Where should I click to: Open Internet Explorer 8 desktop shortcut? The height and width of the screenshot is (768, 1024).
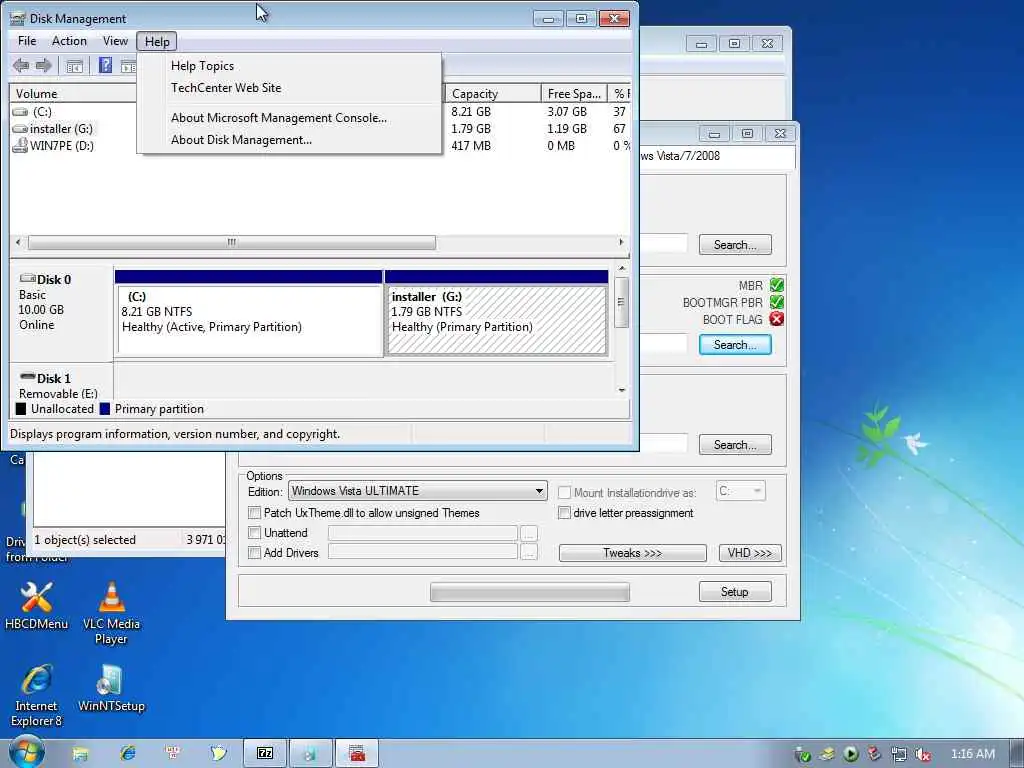[x=37, y=696]
